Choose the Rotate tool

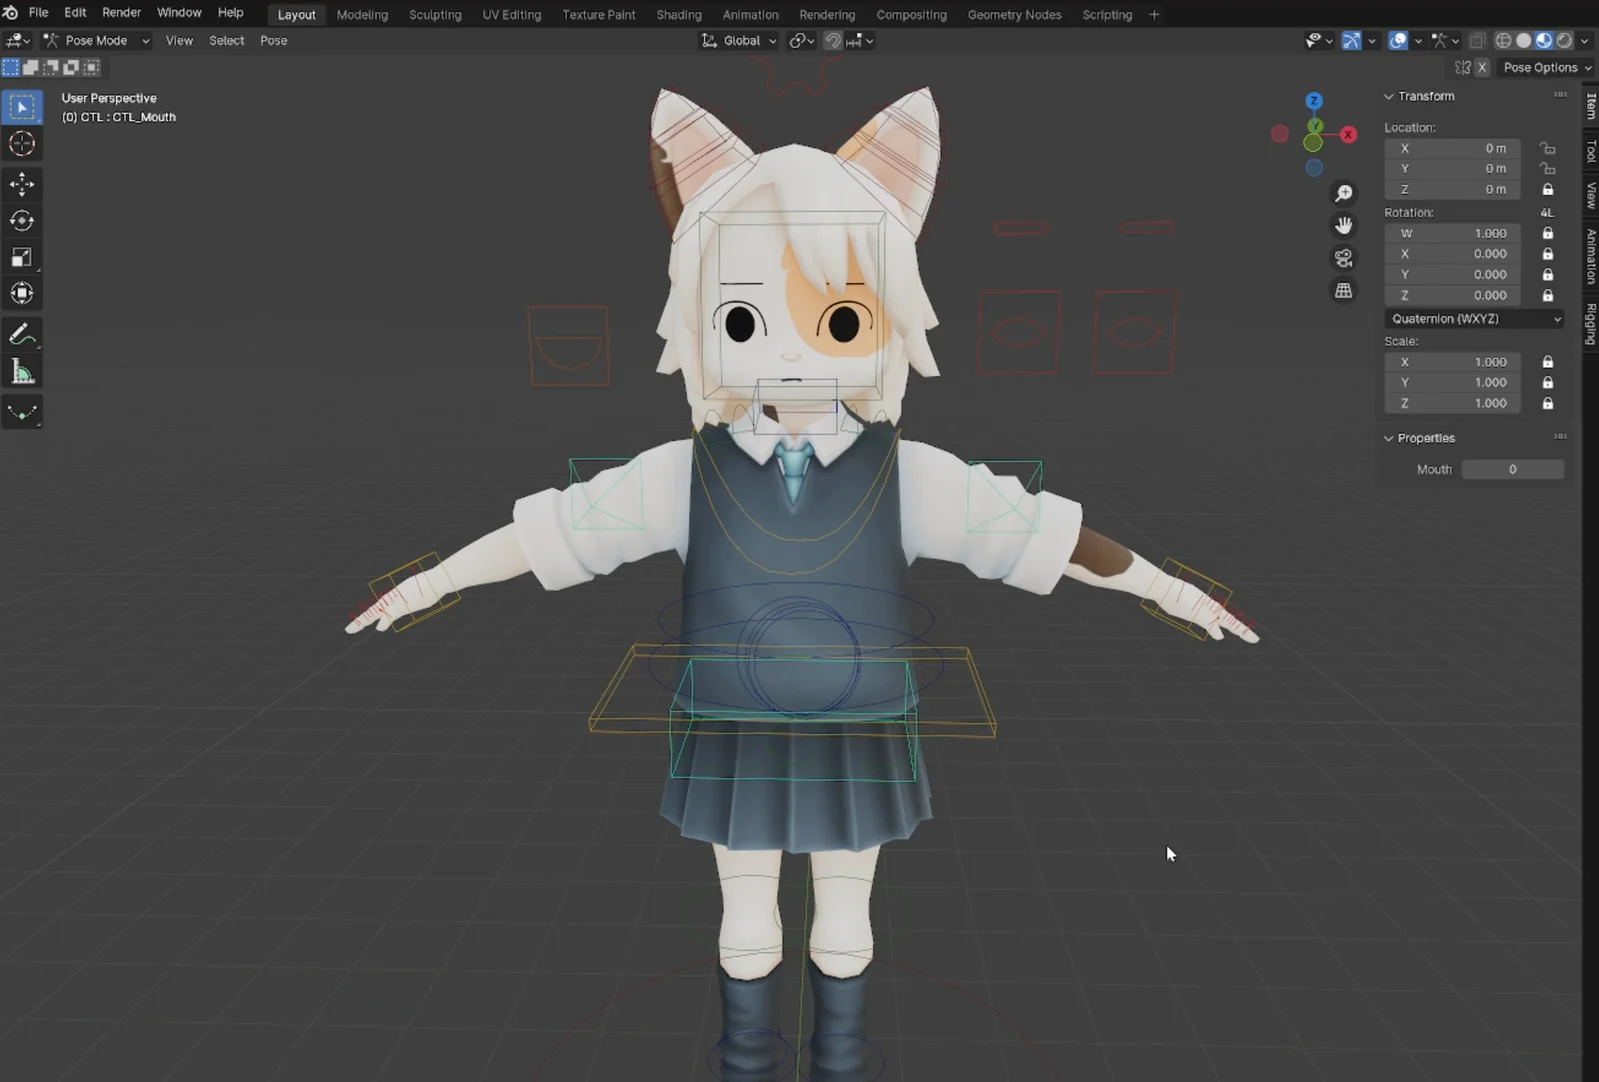(22, 221)
